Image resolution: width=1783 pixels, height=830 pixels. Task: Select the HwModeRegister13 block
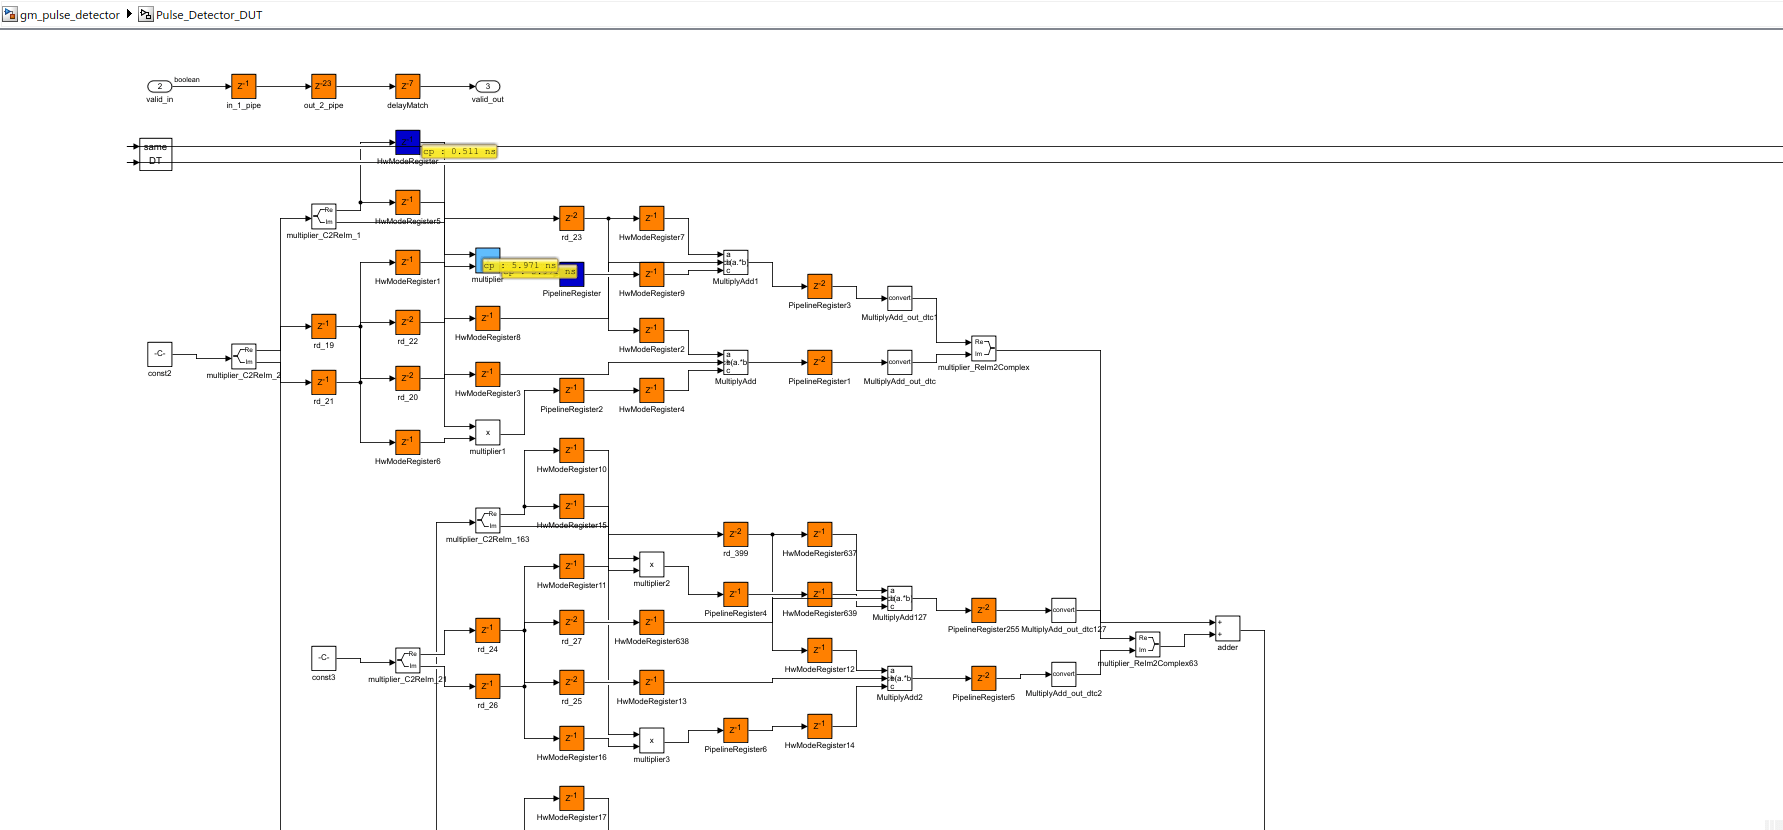652,682
